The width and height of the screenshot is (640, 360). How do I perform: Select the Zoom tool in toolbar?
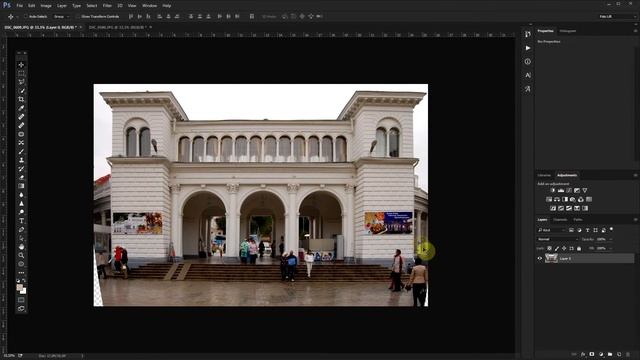(x=21, y=256)
